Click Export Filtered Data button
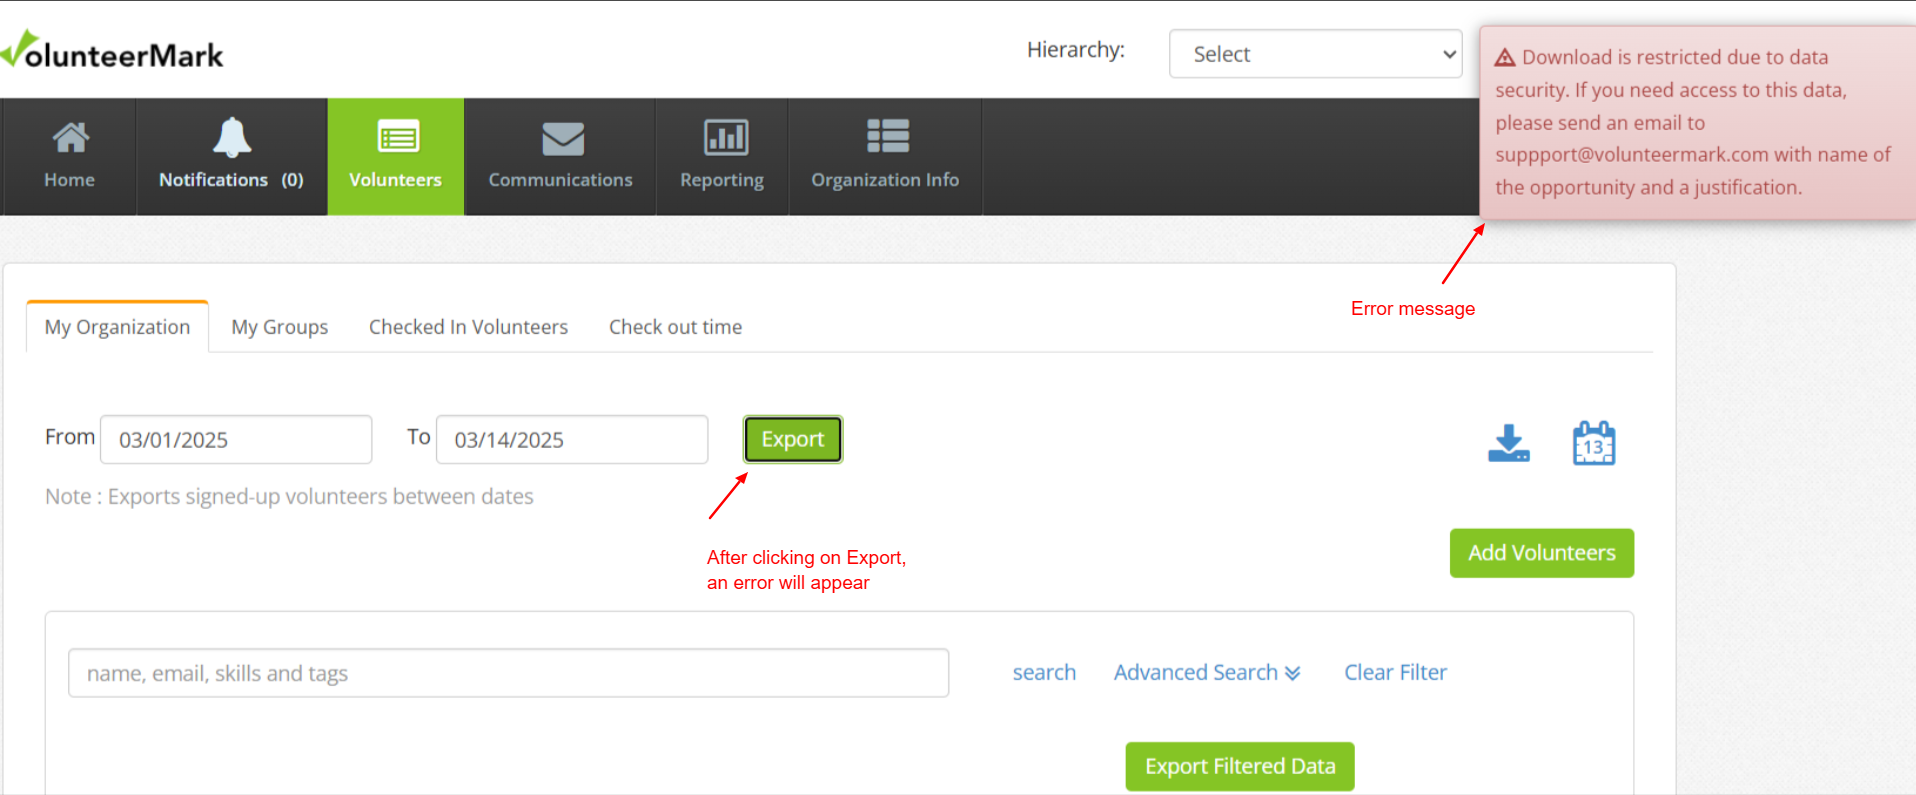Image resolution: width=1916 pixels, height=795 pixels. pyautogui.click(x=1239, y=767)
